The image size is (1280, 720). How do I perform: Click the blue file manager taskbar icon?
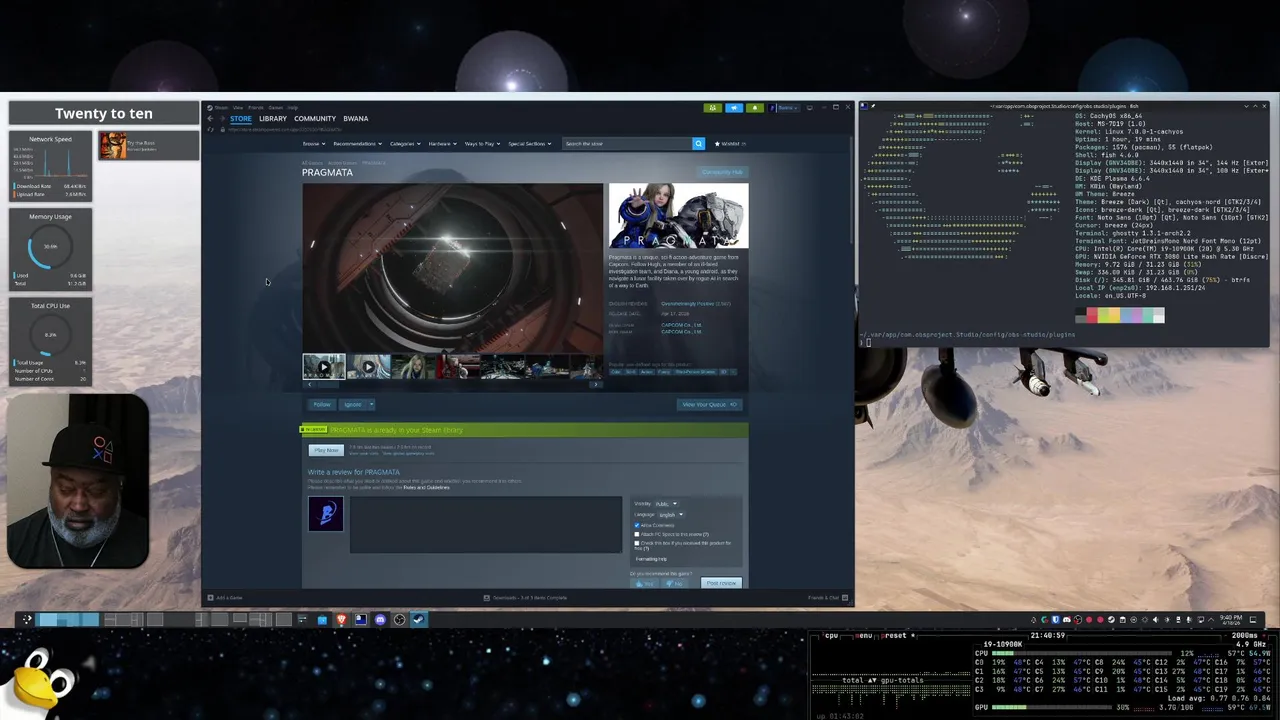coord(322,620)
